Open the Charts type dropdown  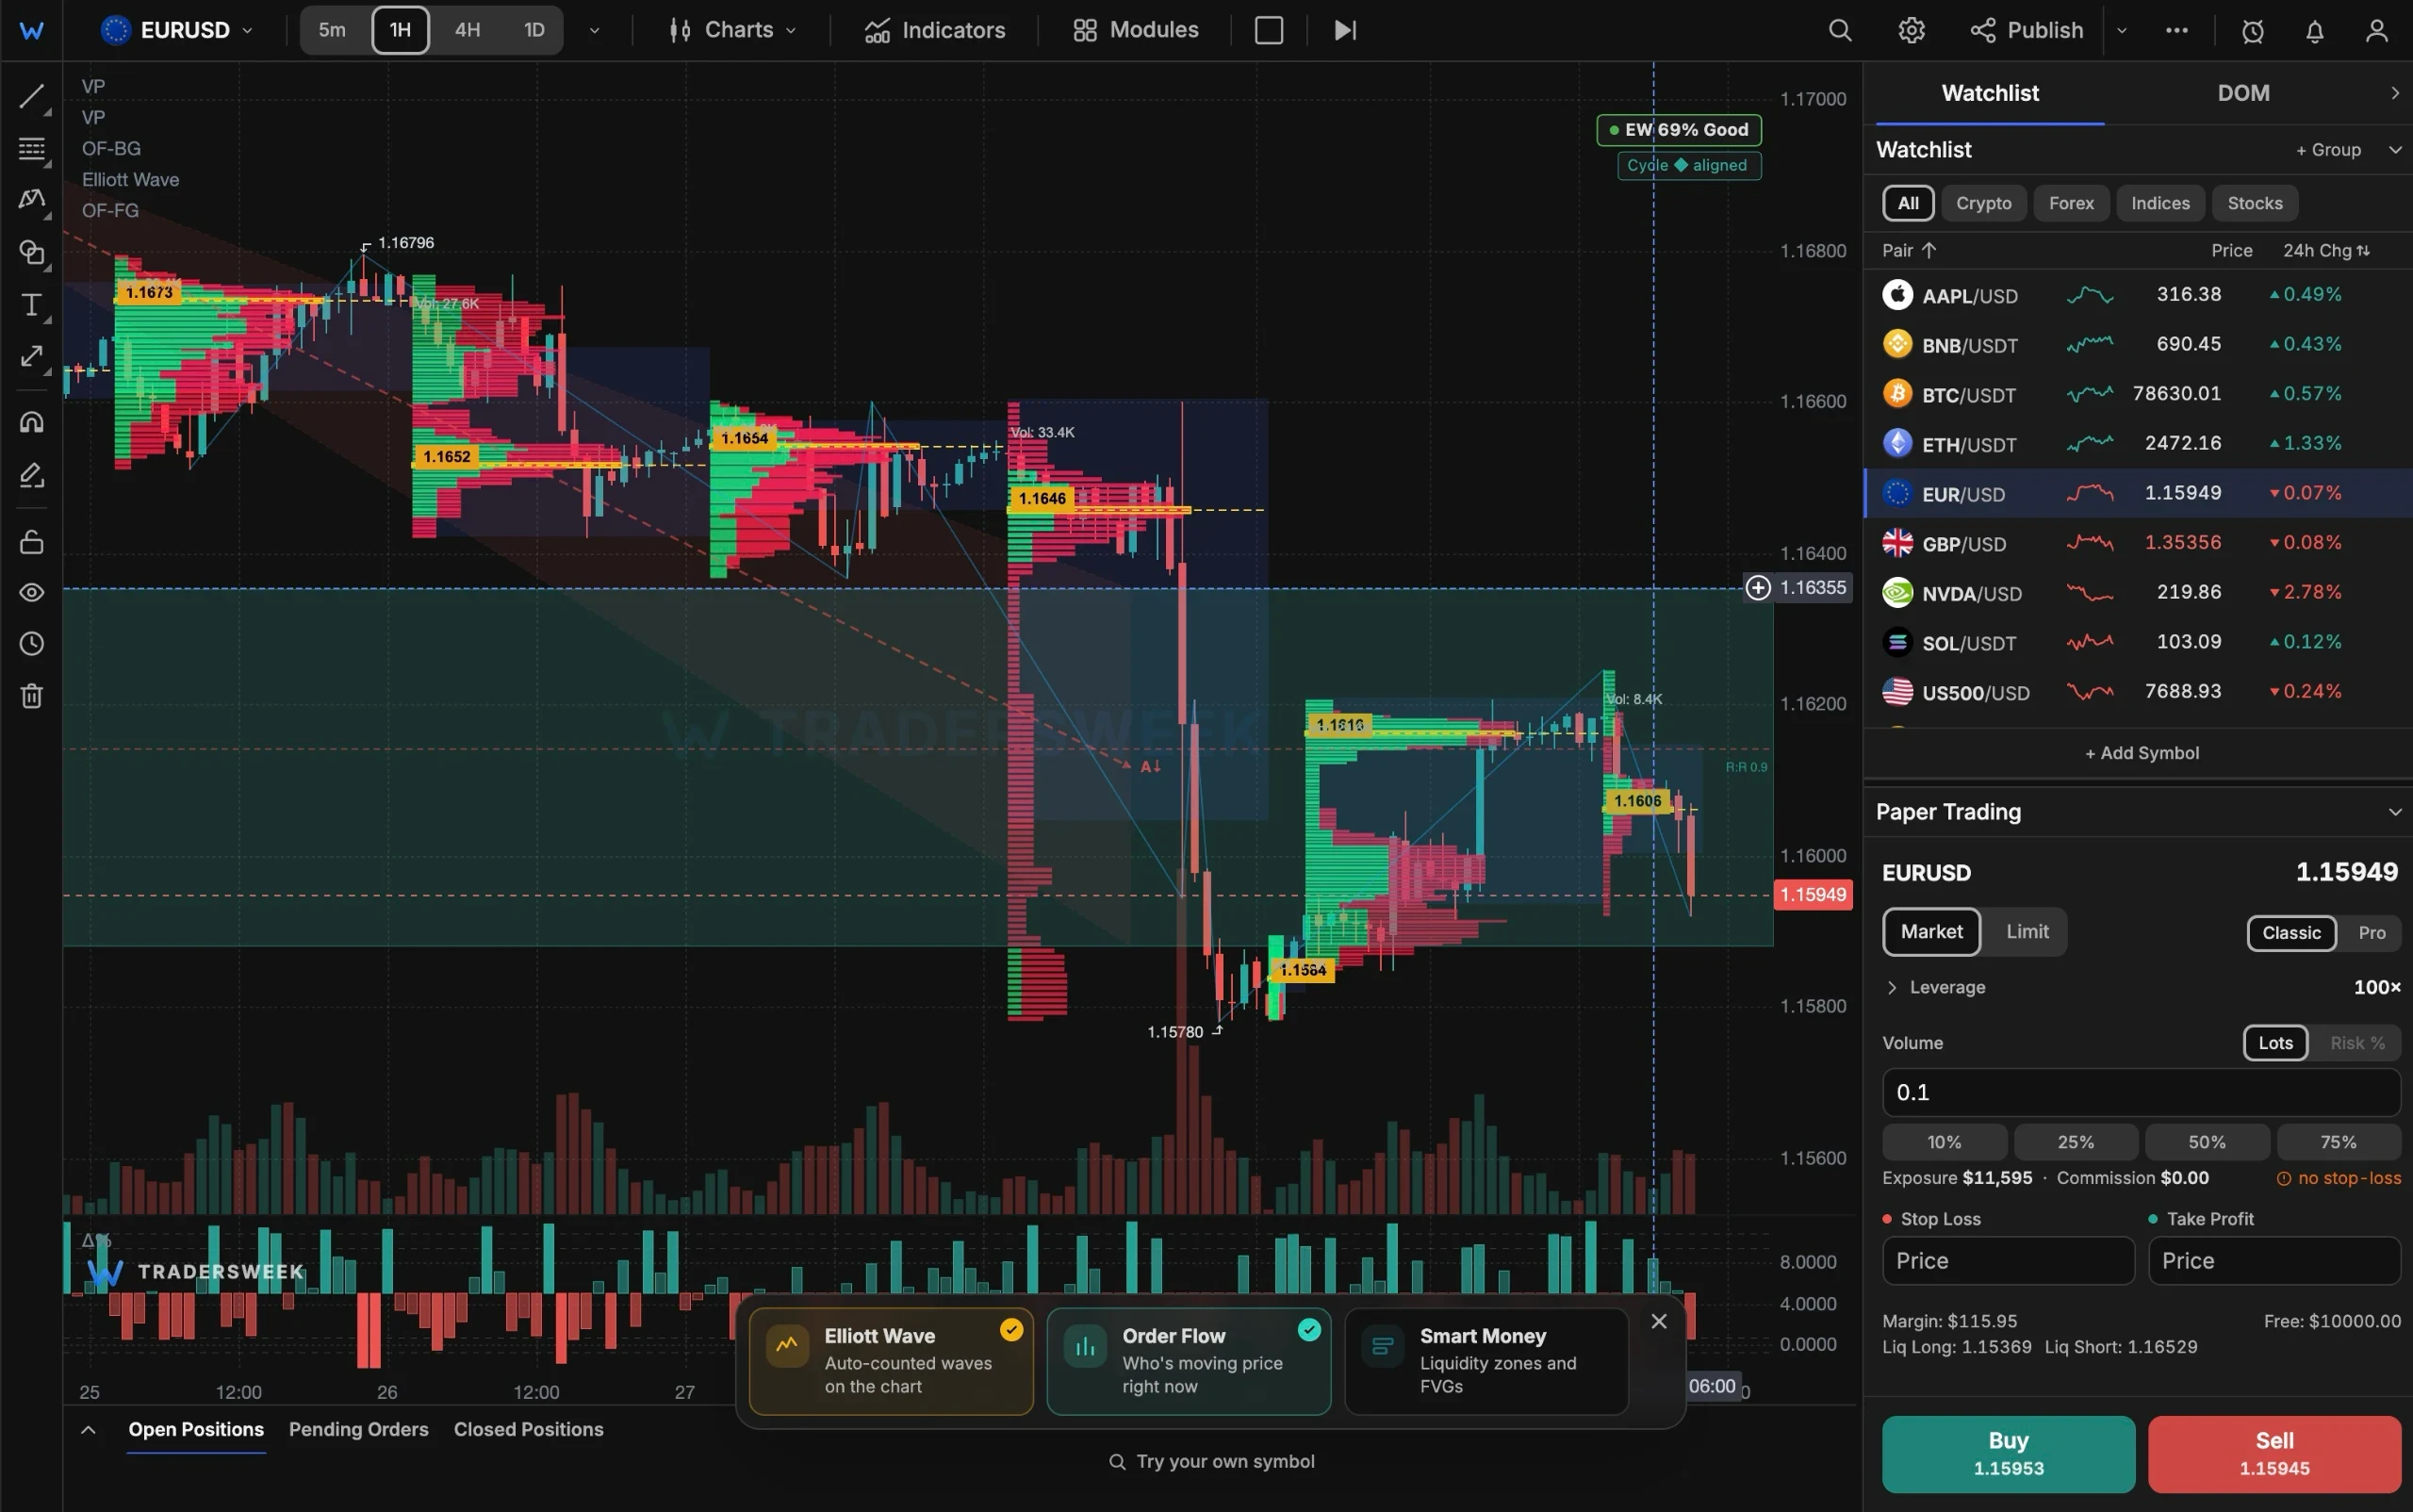click(x=733, y=30)
